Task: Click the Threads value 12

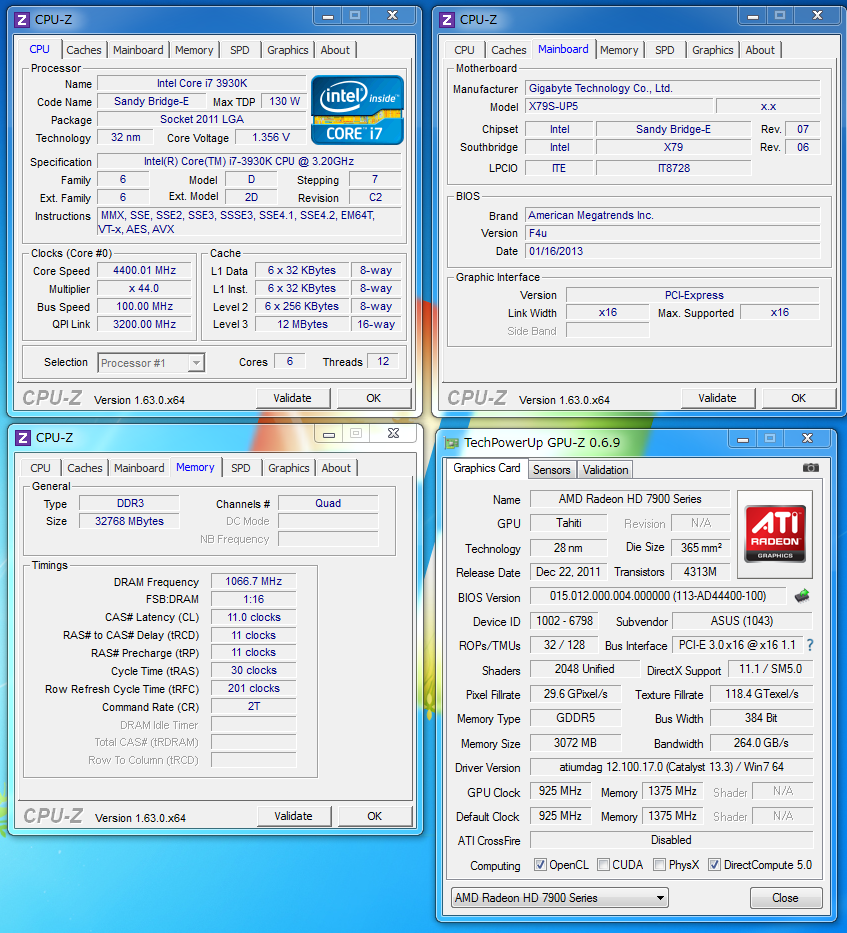Action: tap(383, 361)
